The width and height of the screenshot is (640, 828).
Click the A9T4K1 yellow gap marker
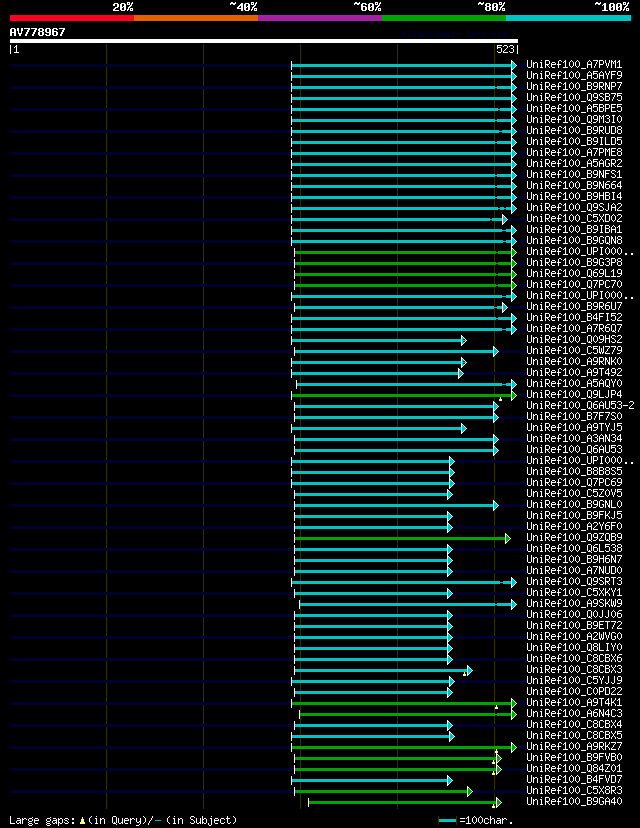[x=496, y=707]
